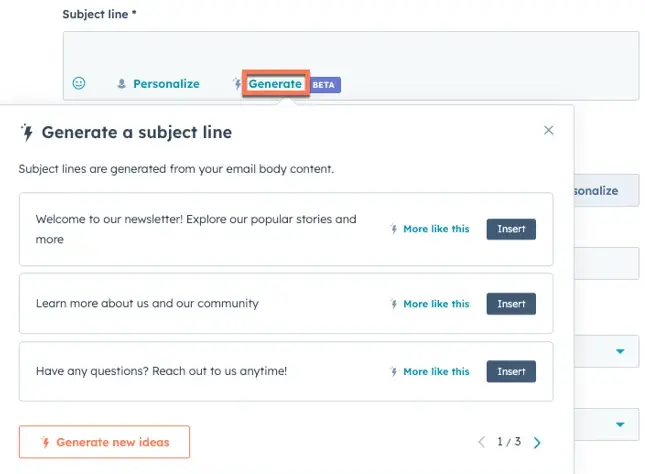Go to previous page of suggestions
Viewport: 645px width, 474px height.
click(x=481, y=442)
